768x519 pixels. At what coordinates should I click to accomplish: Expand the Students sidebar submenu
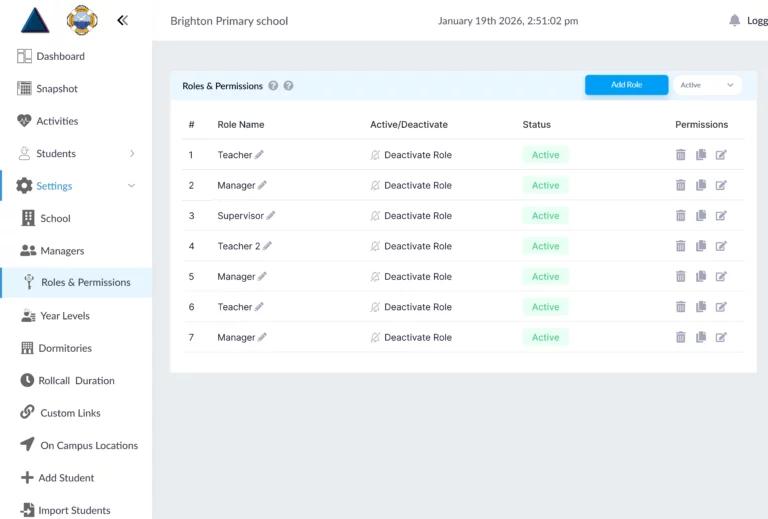point(132,154)
